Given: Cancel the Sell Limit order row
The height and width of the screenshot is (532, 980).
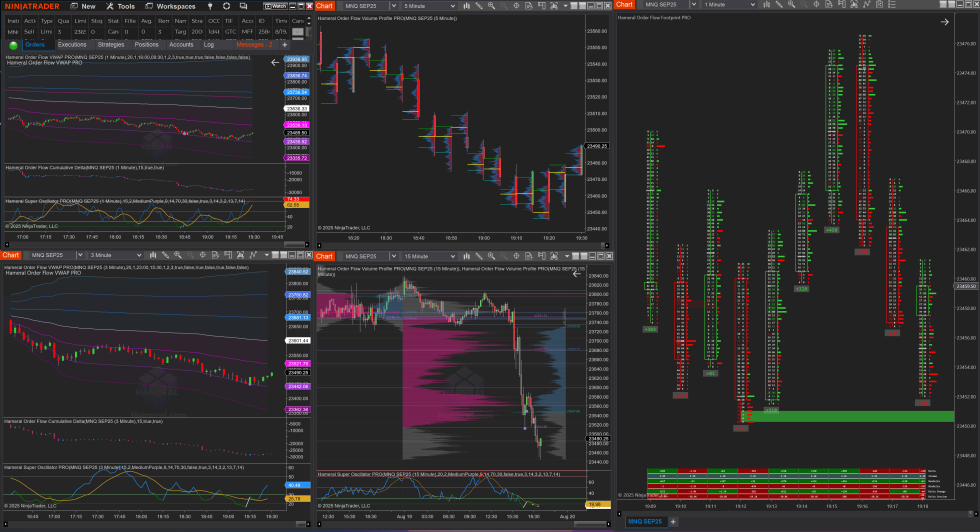Looking at the screenshot, I should click(x=298, y=31).
